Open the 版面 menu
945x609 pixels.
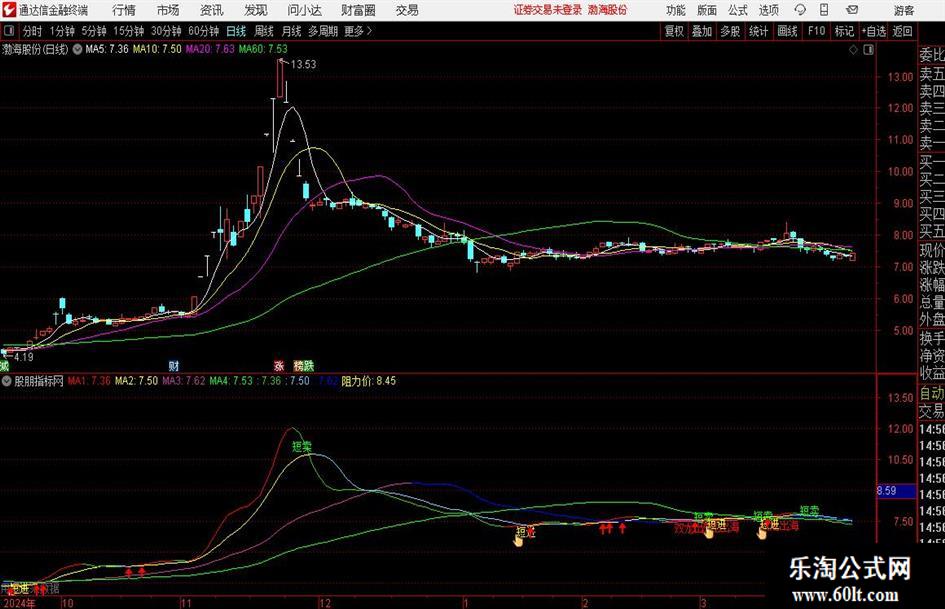(706, 10)
